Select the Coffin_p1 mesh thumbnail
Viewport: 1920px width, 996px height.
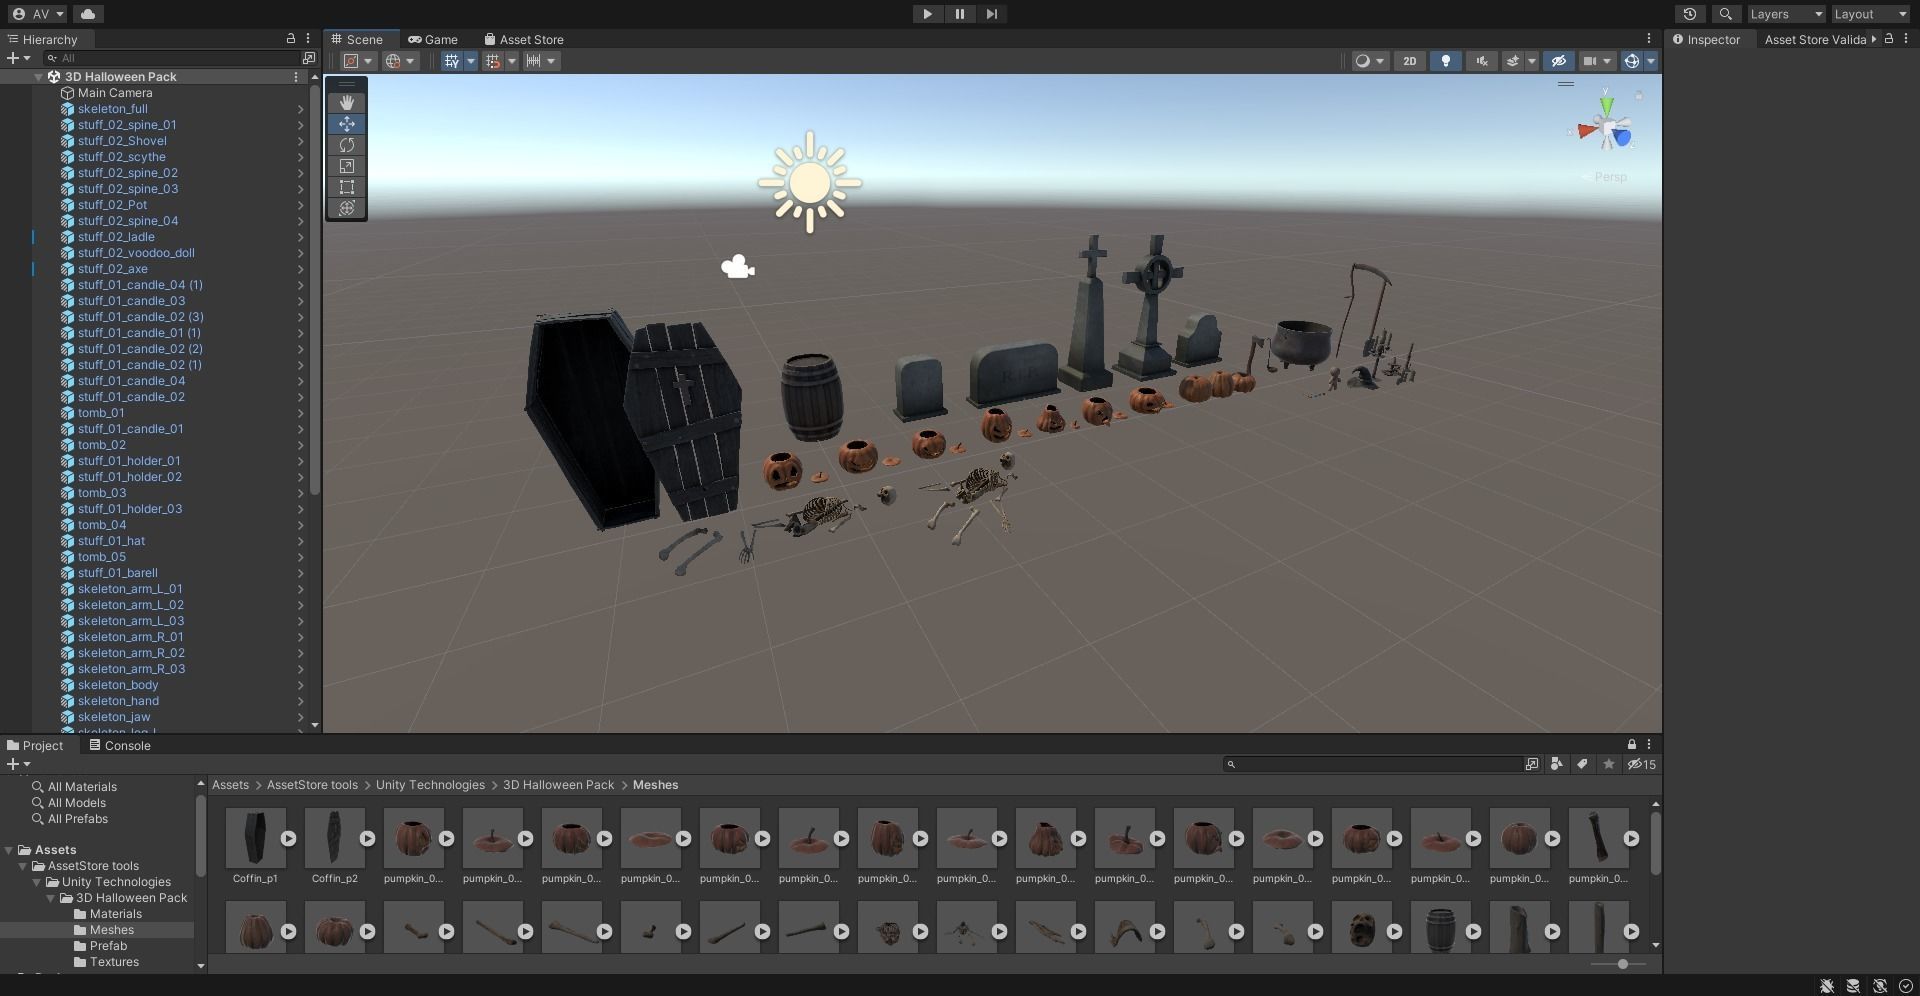(255, 838)
